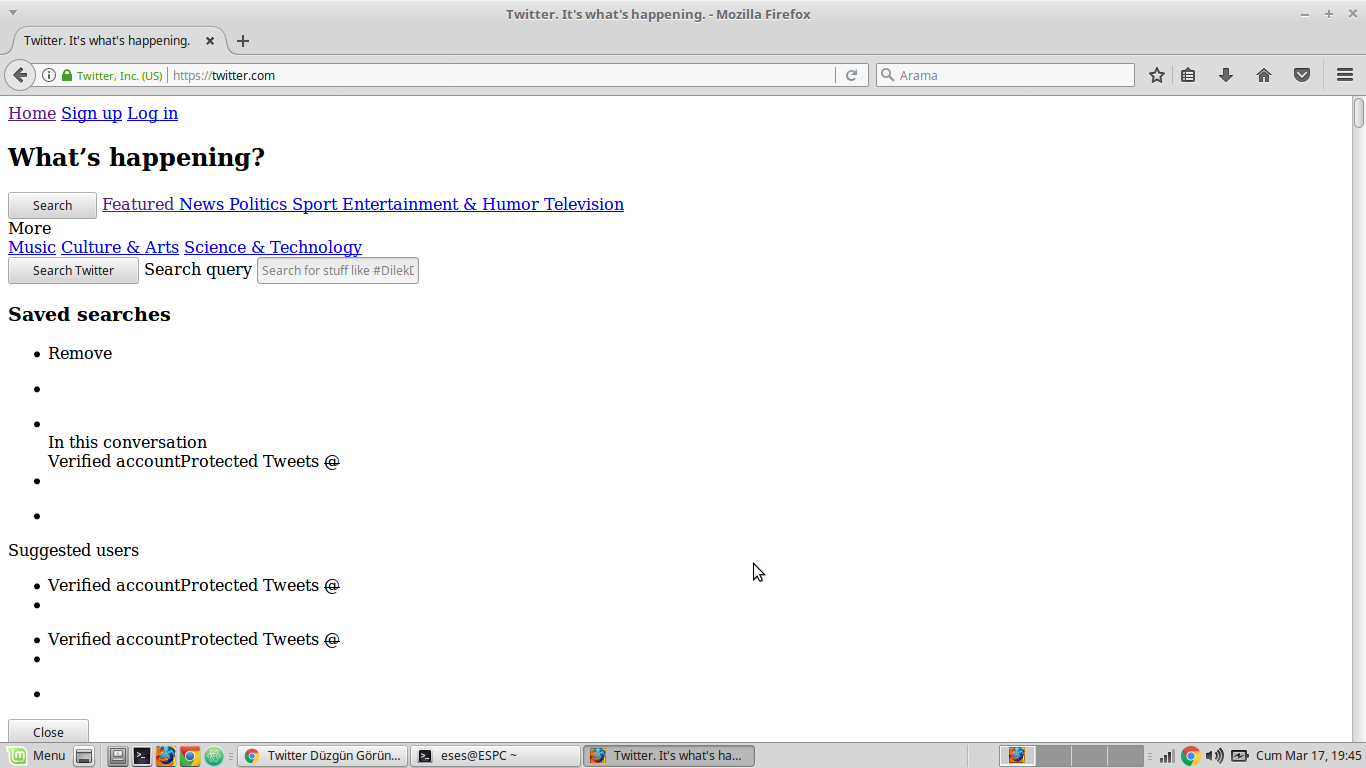Open the Music category link
Viewport: 1366px width, 768px height.
click(x=32, y=247)
